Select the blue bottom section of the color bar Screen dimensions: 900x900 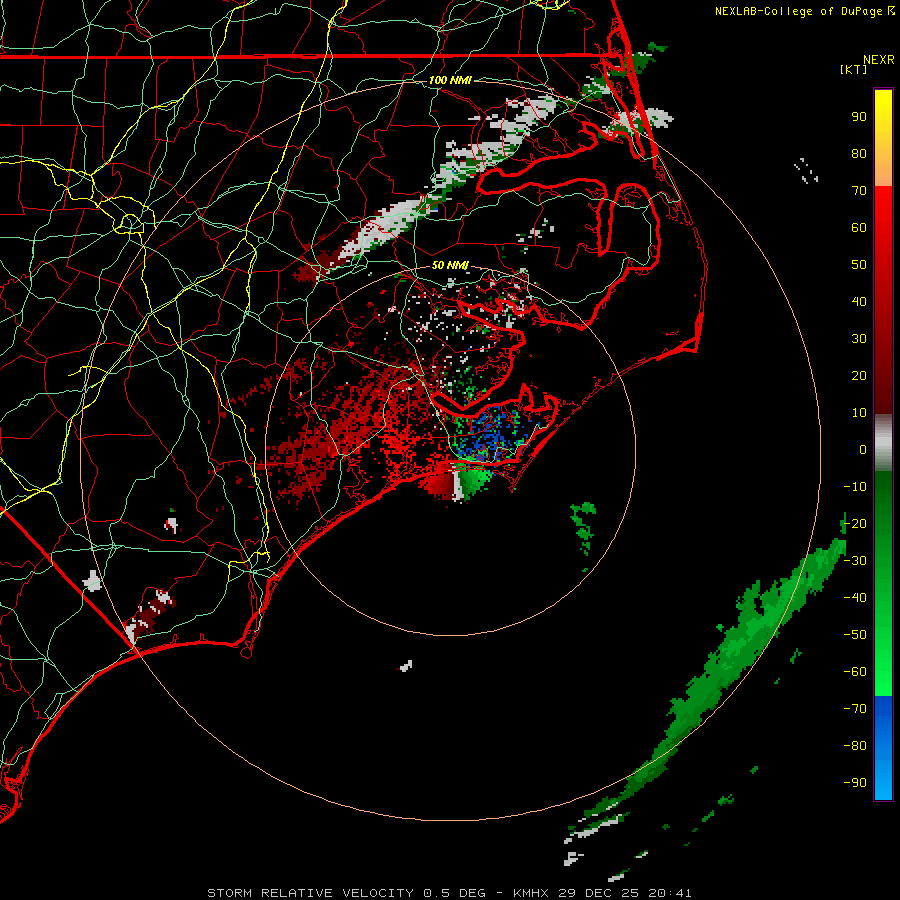883,747
